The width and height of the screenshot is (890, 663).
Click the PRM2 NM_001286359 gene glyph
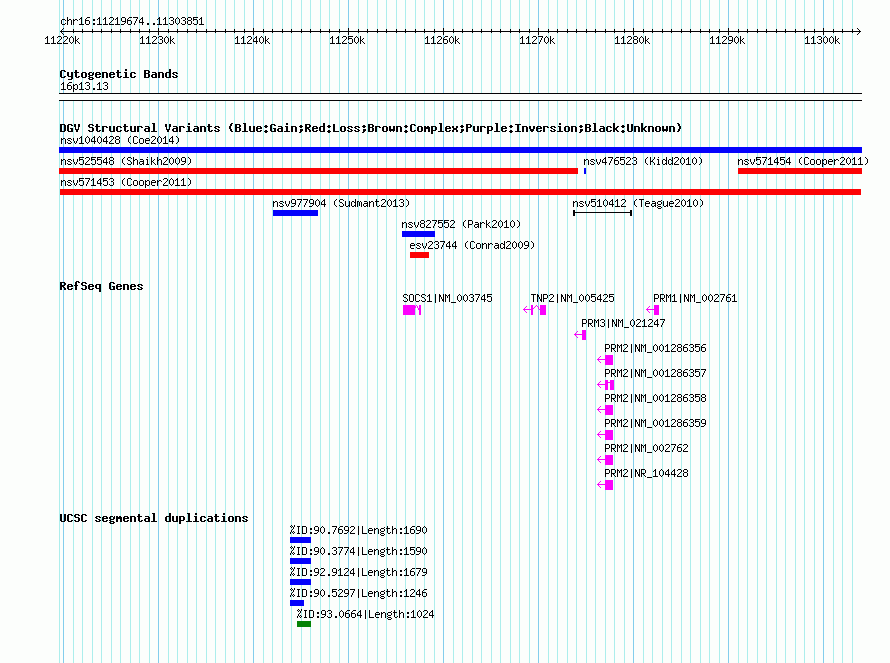605,435
